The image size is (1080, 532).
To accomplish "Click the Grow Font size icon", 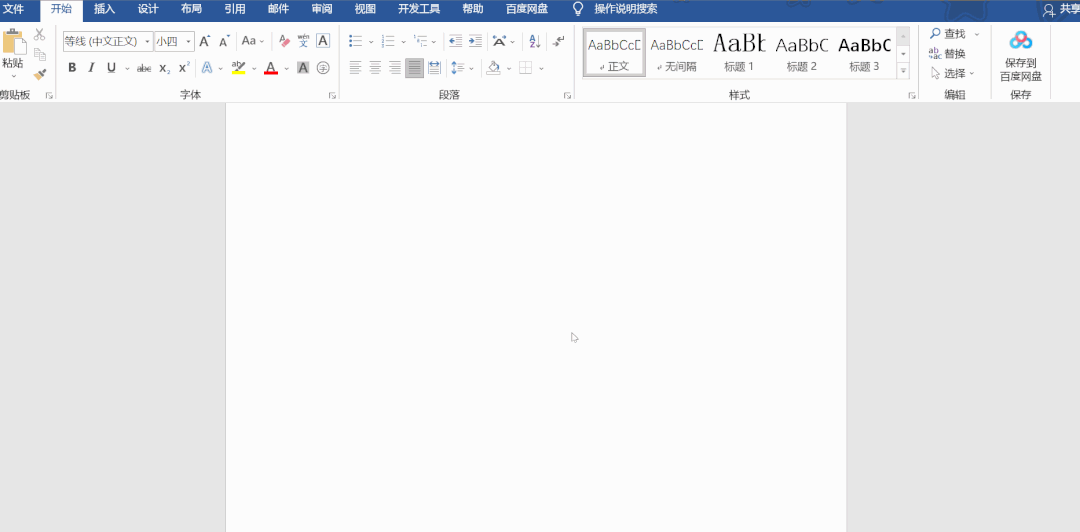I will pos(205,41).
